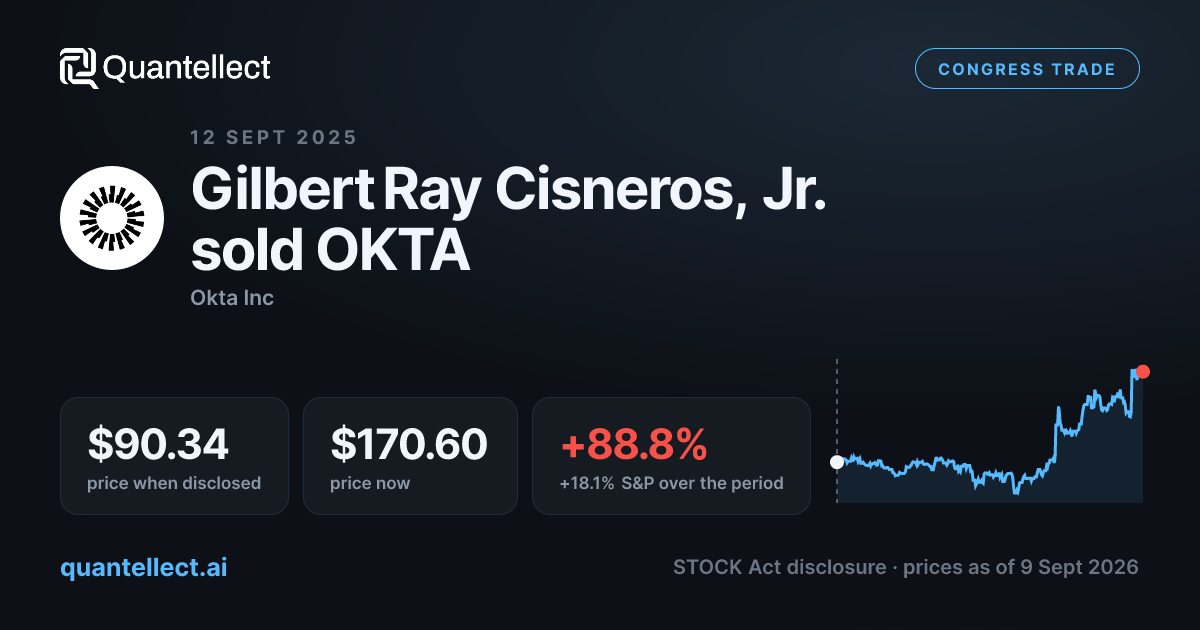This screenshot has width=1200, height=630.
Task: Click the +18.1% S&P comparison text
Action: 671,483
